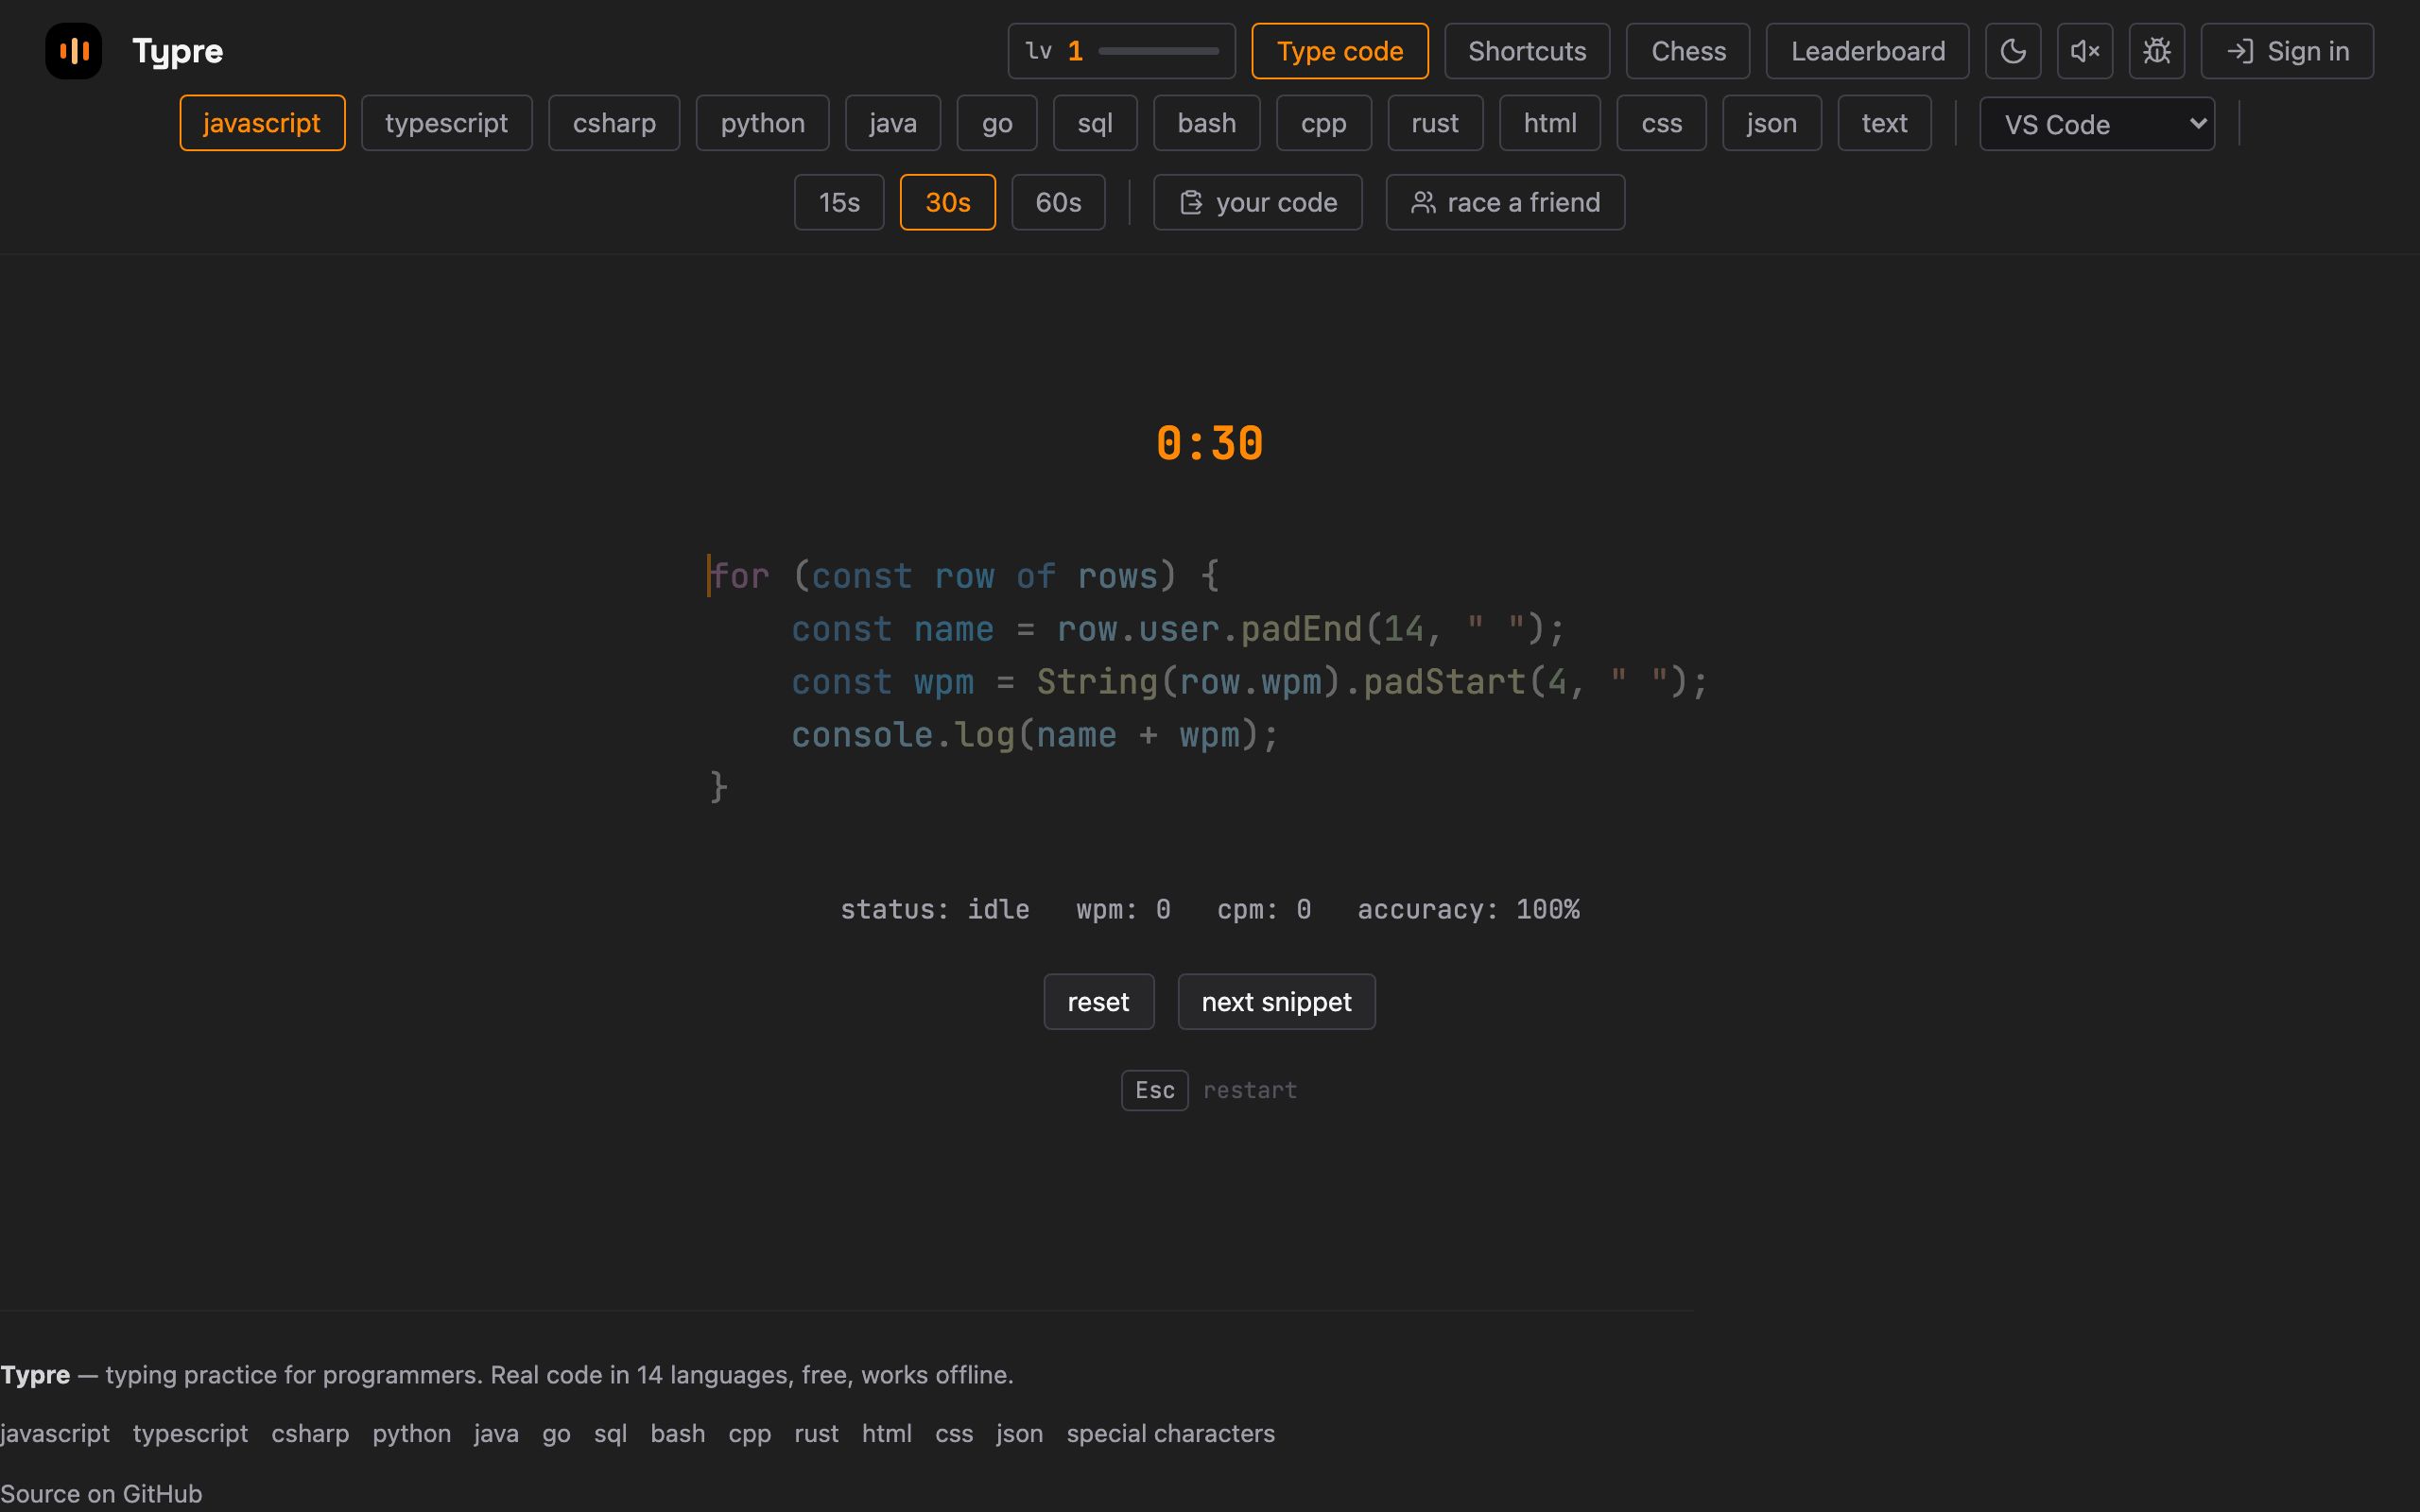Click the Esc restart key hint
Screen dimensions: 2420x1512
coord(1155,1090)
